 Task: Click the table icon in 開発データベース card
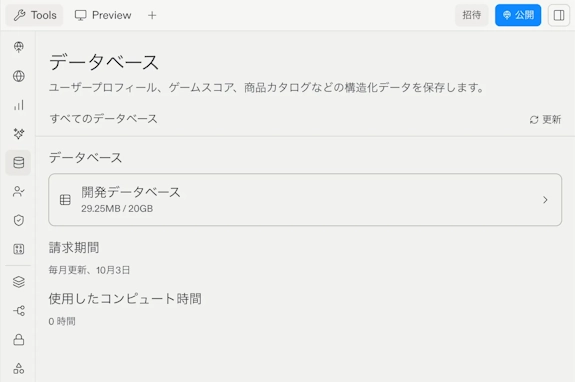[65, 200]
